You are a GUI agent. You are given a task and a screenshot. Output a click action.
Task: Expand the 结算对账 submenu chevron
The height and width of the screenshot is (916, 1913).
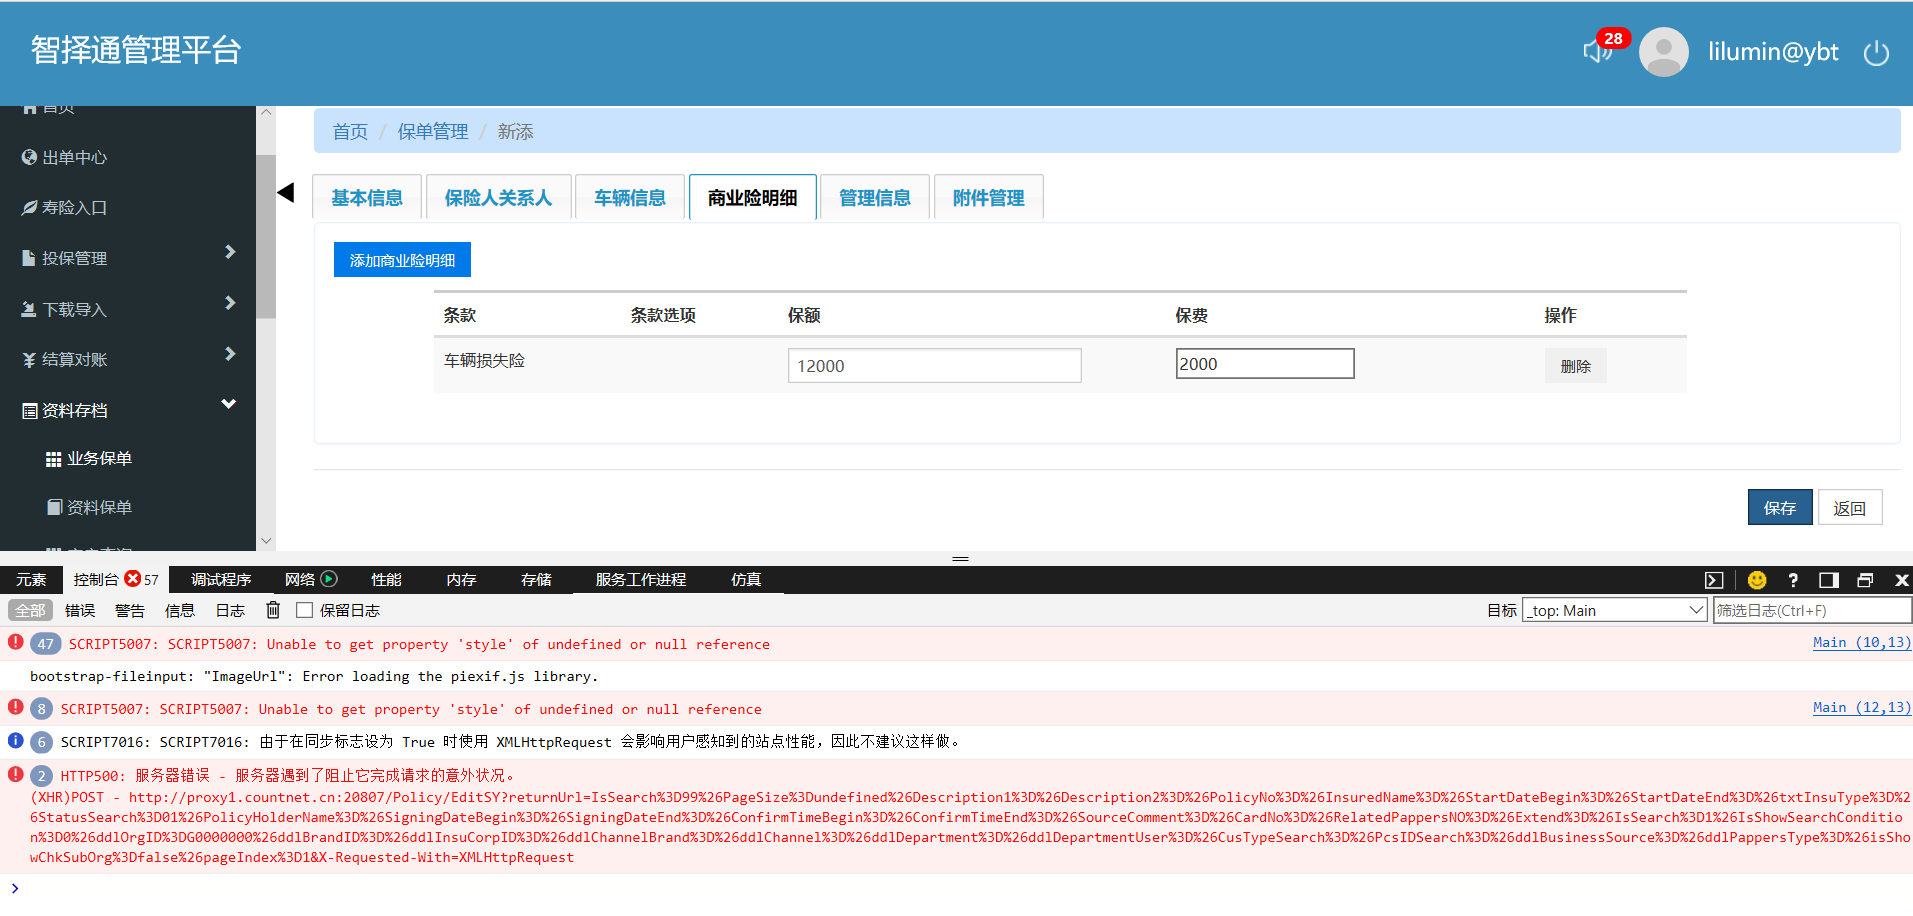pos(230,354)
